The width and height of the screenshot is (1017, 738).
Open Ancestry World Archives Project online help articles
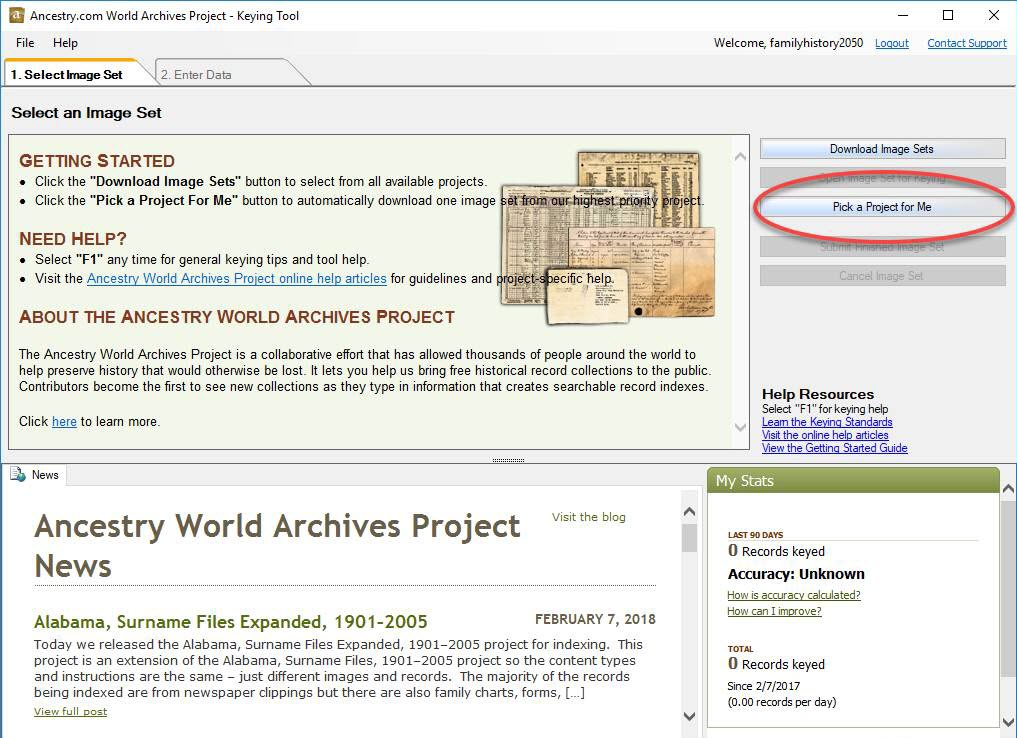pyautogui.click(x=237, y=278)
